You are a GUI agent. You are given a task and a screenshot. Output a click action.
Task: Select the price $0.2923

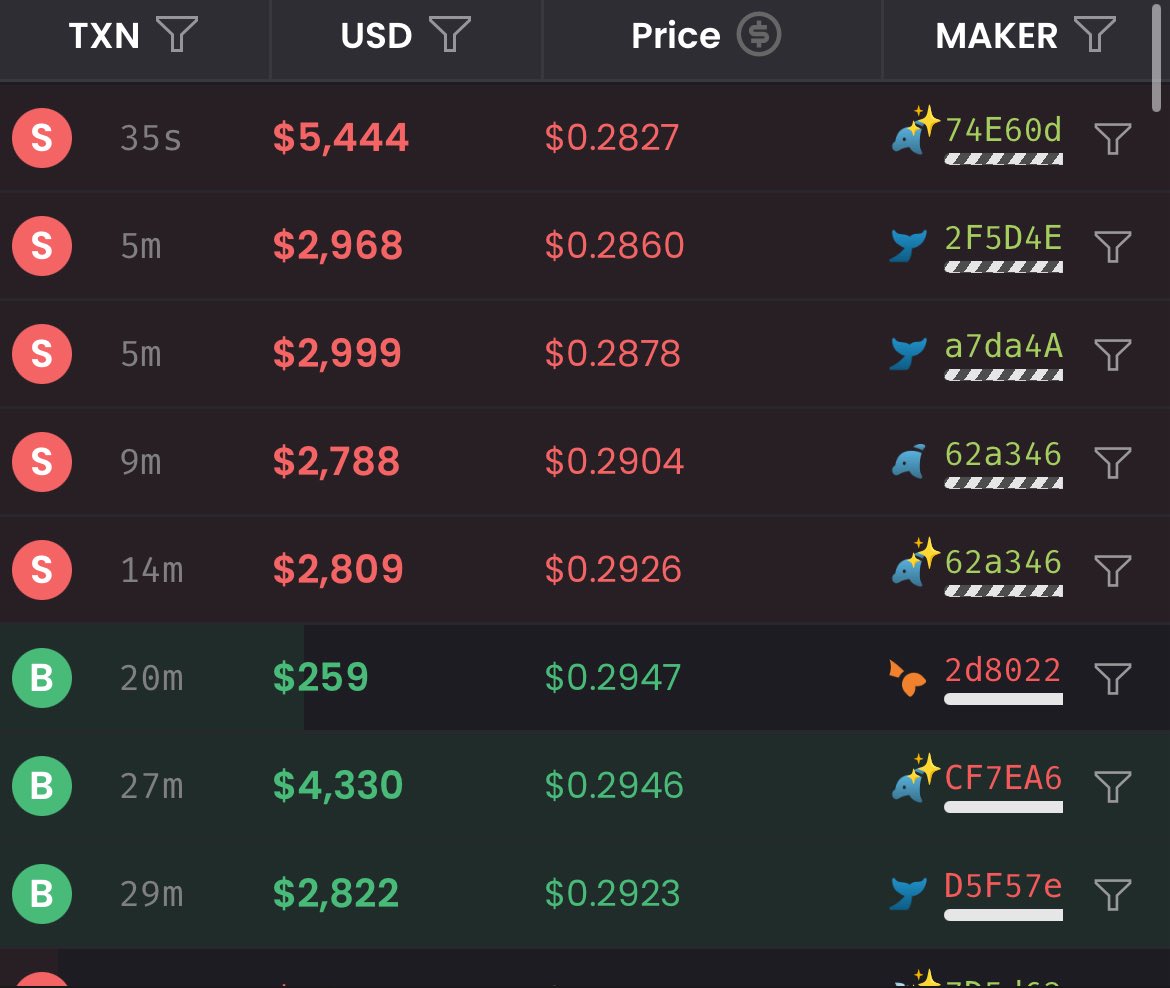[613, 894]
